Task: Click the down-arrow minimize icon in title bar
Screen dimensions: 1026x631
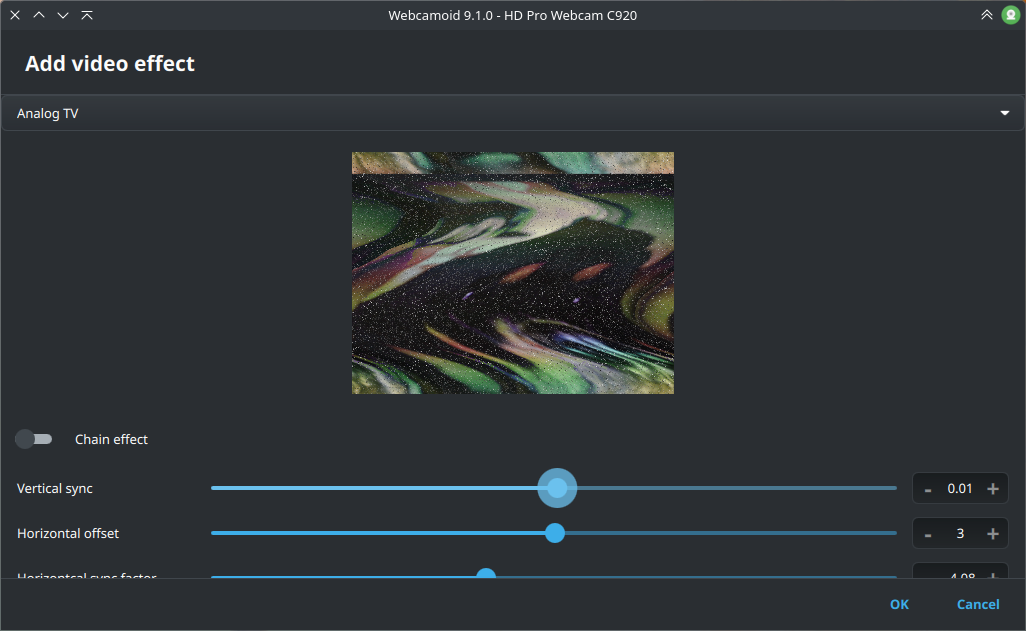Action: tap(63, 15)
